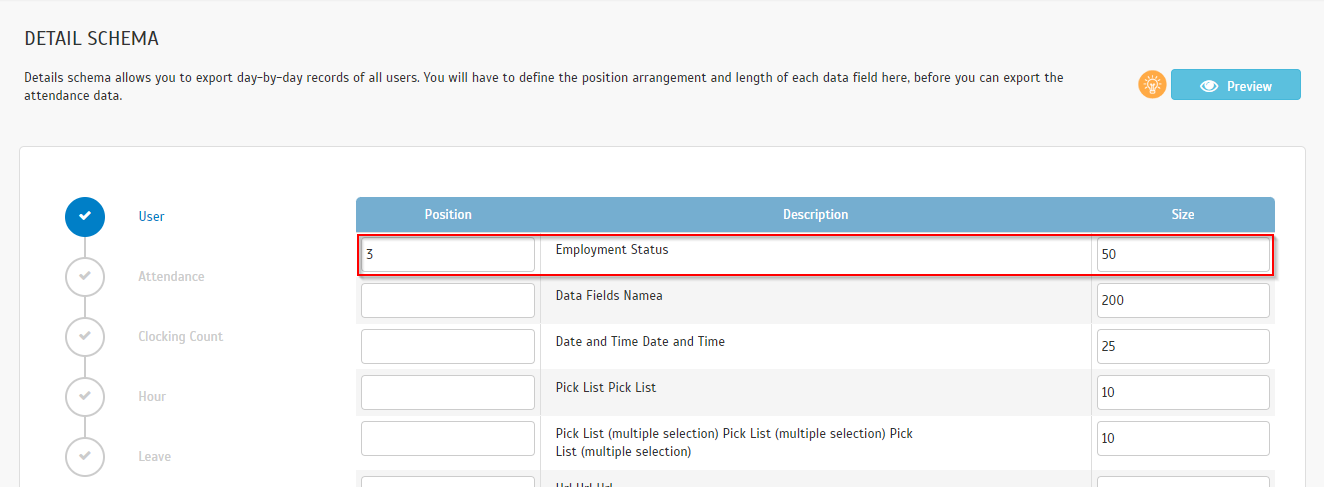Click Position field for Date and Time
This screenshot has width=1324, height=487.
coord(447,346)
